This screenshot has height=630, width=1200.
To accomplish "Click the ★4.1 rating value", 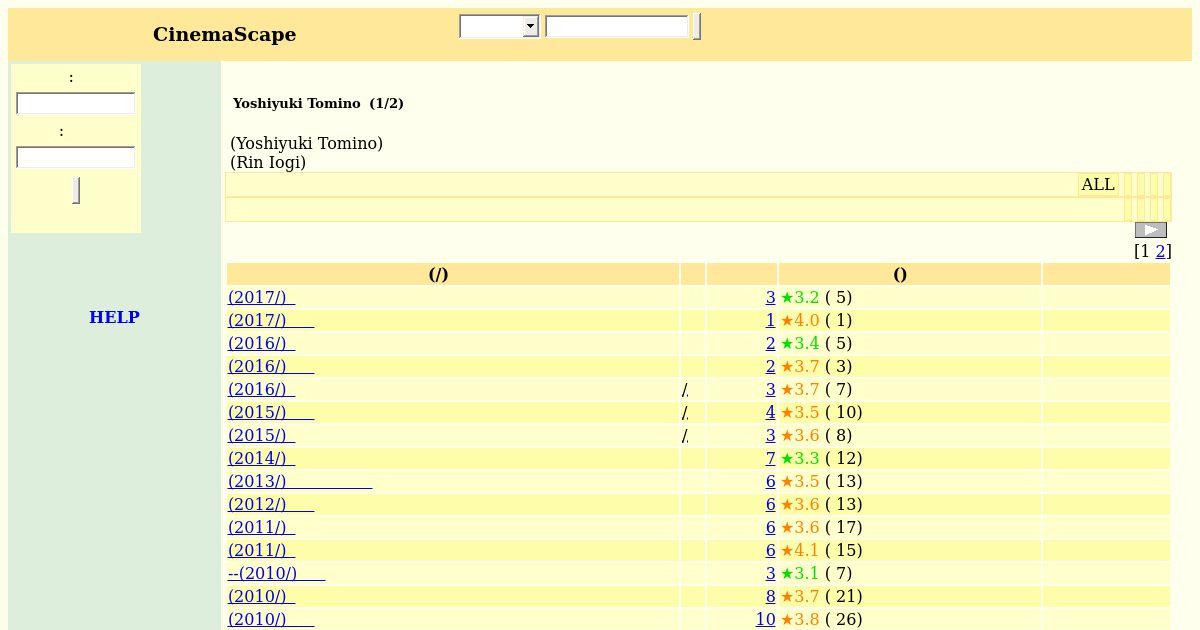I will click(800, 550).
